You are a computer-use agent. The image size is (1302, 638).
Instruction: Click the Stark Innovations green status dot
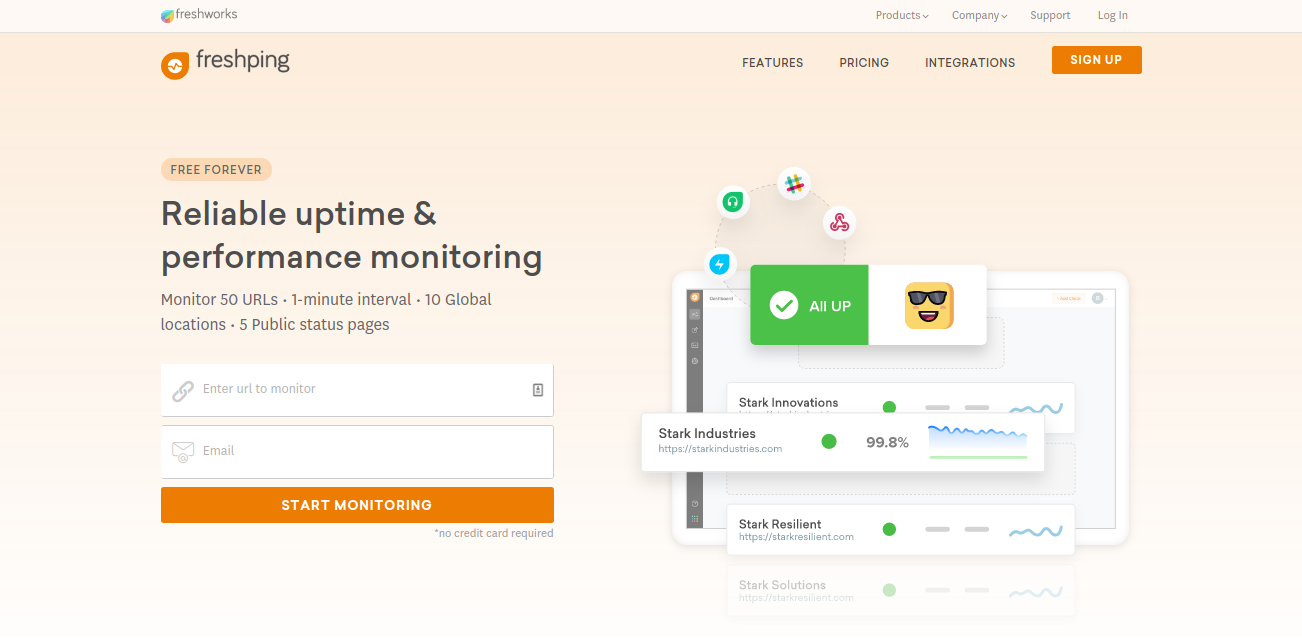coord(889,407)
